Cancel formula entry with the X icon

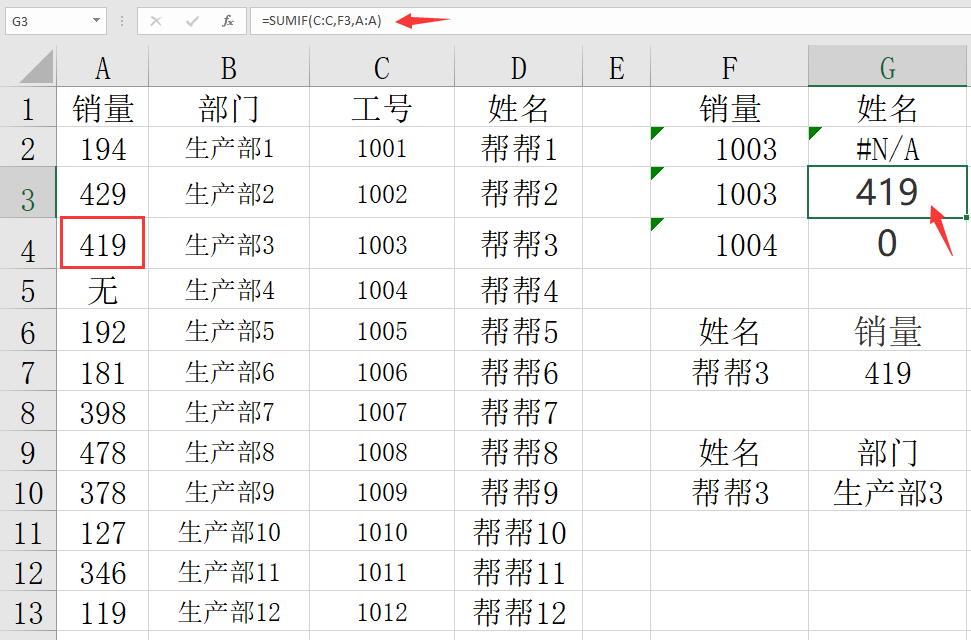(x=156, y=21)
